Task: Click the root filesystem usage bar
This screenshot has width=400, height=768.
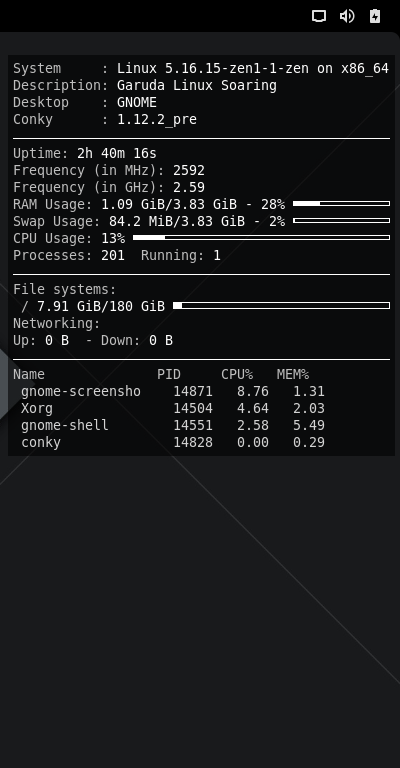Action: click(282, 306)
